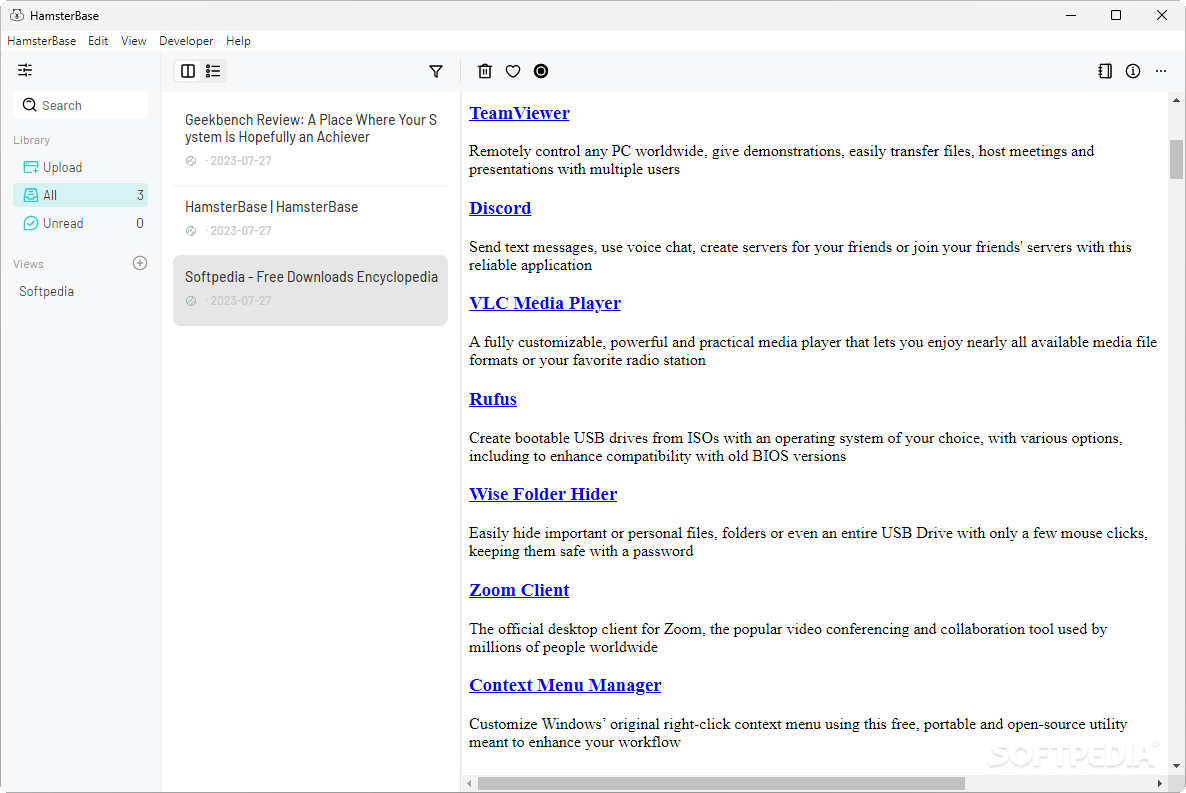Open the Geekbench Review page entry
This screenshot has width=1186, height=793.
tap(310, 139)
